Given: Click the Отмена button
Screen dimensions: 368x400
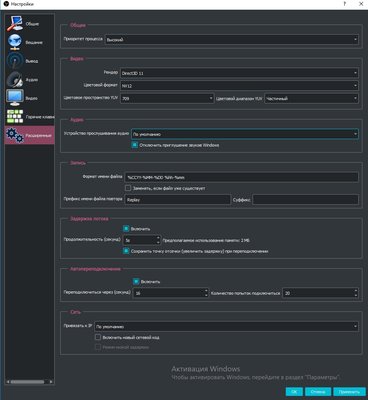Looking at the screenshot, I should point(318,392).
